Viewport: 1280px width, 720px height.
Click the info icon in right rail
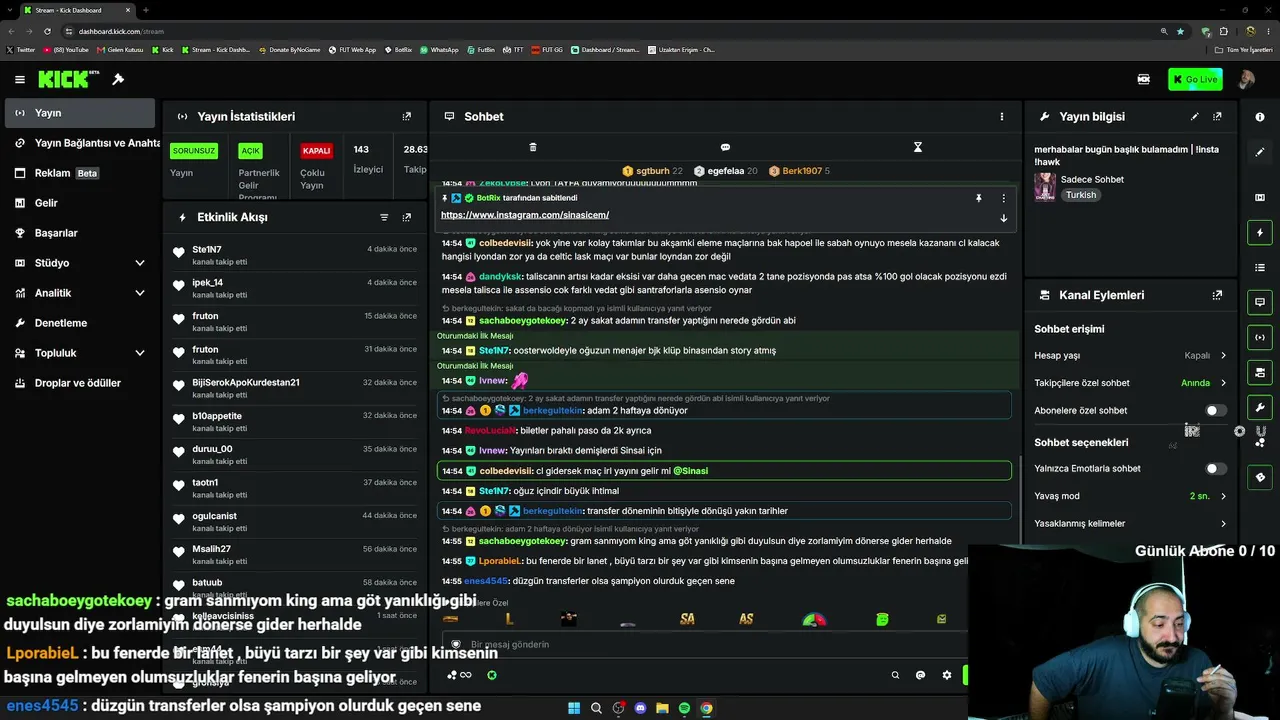[x=1260, y=117]
